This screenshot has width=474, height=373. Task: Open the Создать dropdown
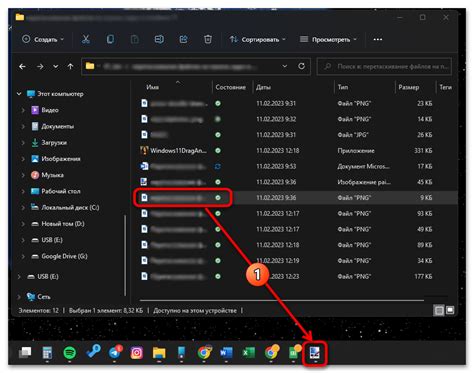point(43,39)
